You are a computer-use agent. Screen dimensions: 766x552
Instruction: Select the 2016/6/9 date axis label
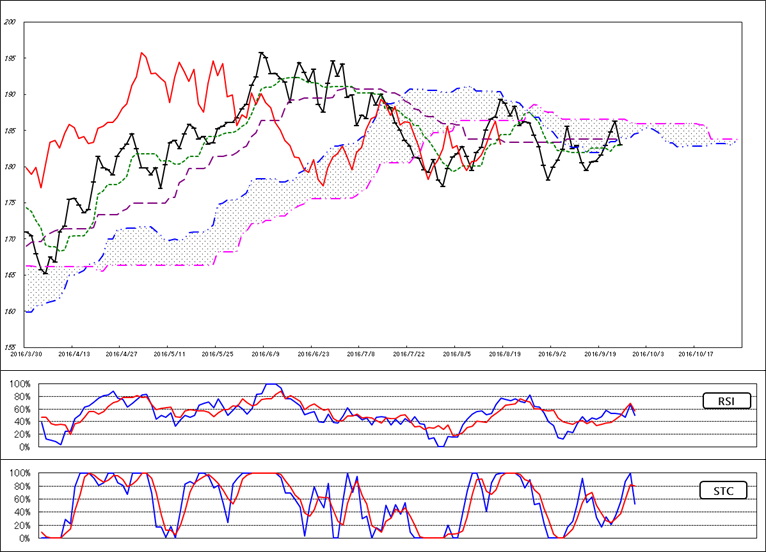point(265,353)
